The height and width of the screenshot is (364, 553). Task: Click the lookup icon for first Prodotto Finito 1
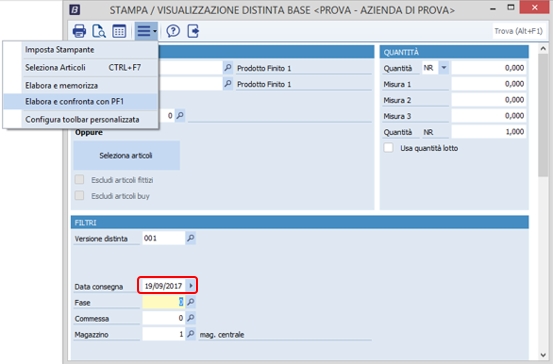point(228,67)
